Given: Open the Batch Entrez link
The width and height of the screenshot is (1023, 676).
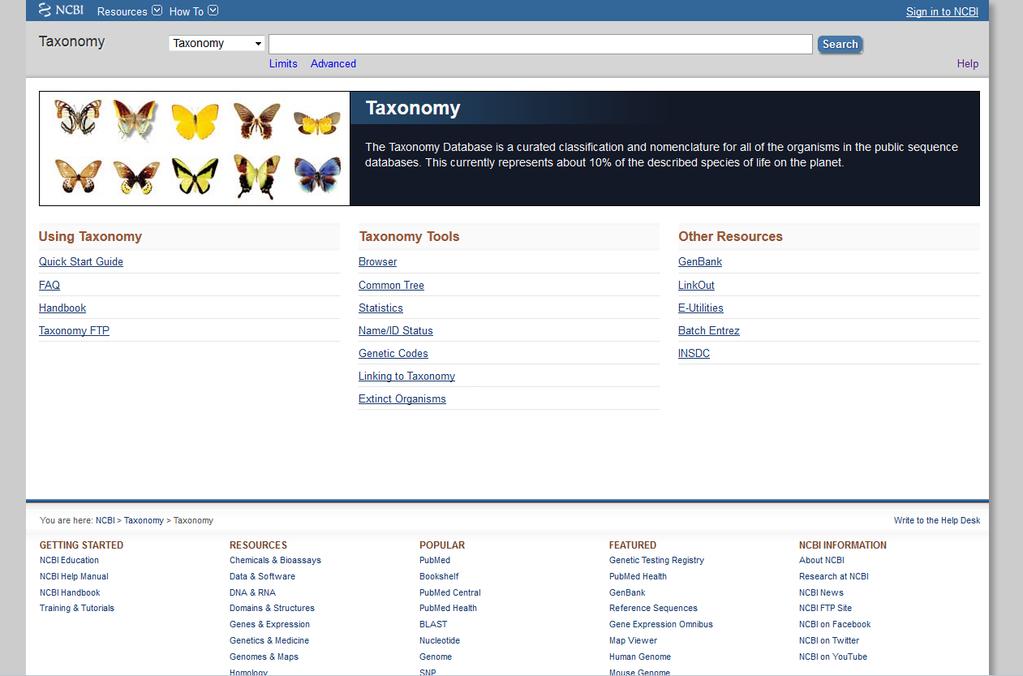Looking at the screenshot, I should coord(709,331).
